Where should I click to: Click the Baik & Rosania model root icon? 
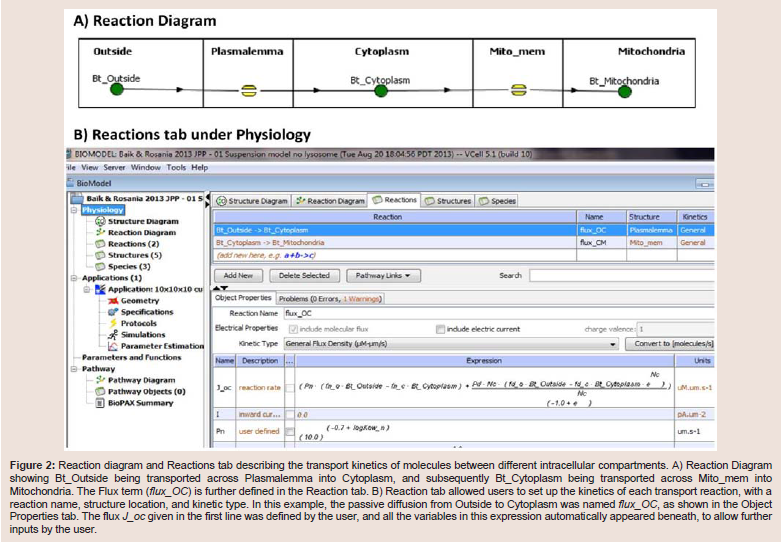point(77,198)
